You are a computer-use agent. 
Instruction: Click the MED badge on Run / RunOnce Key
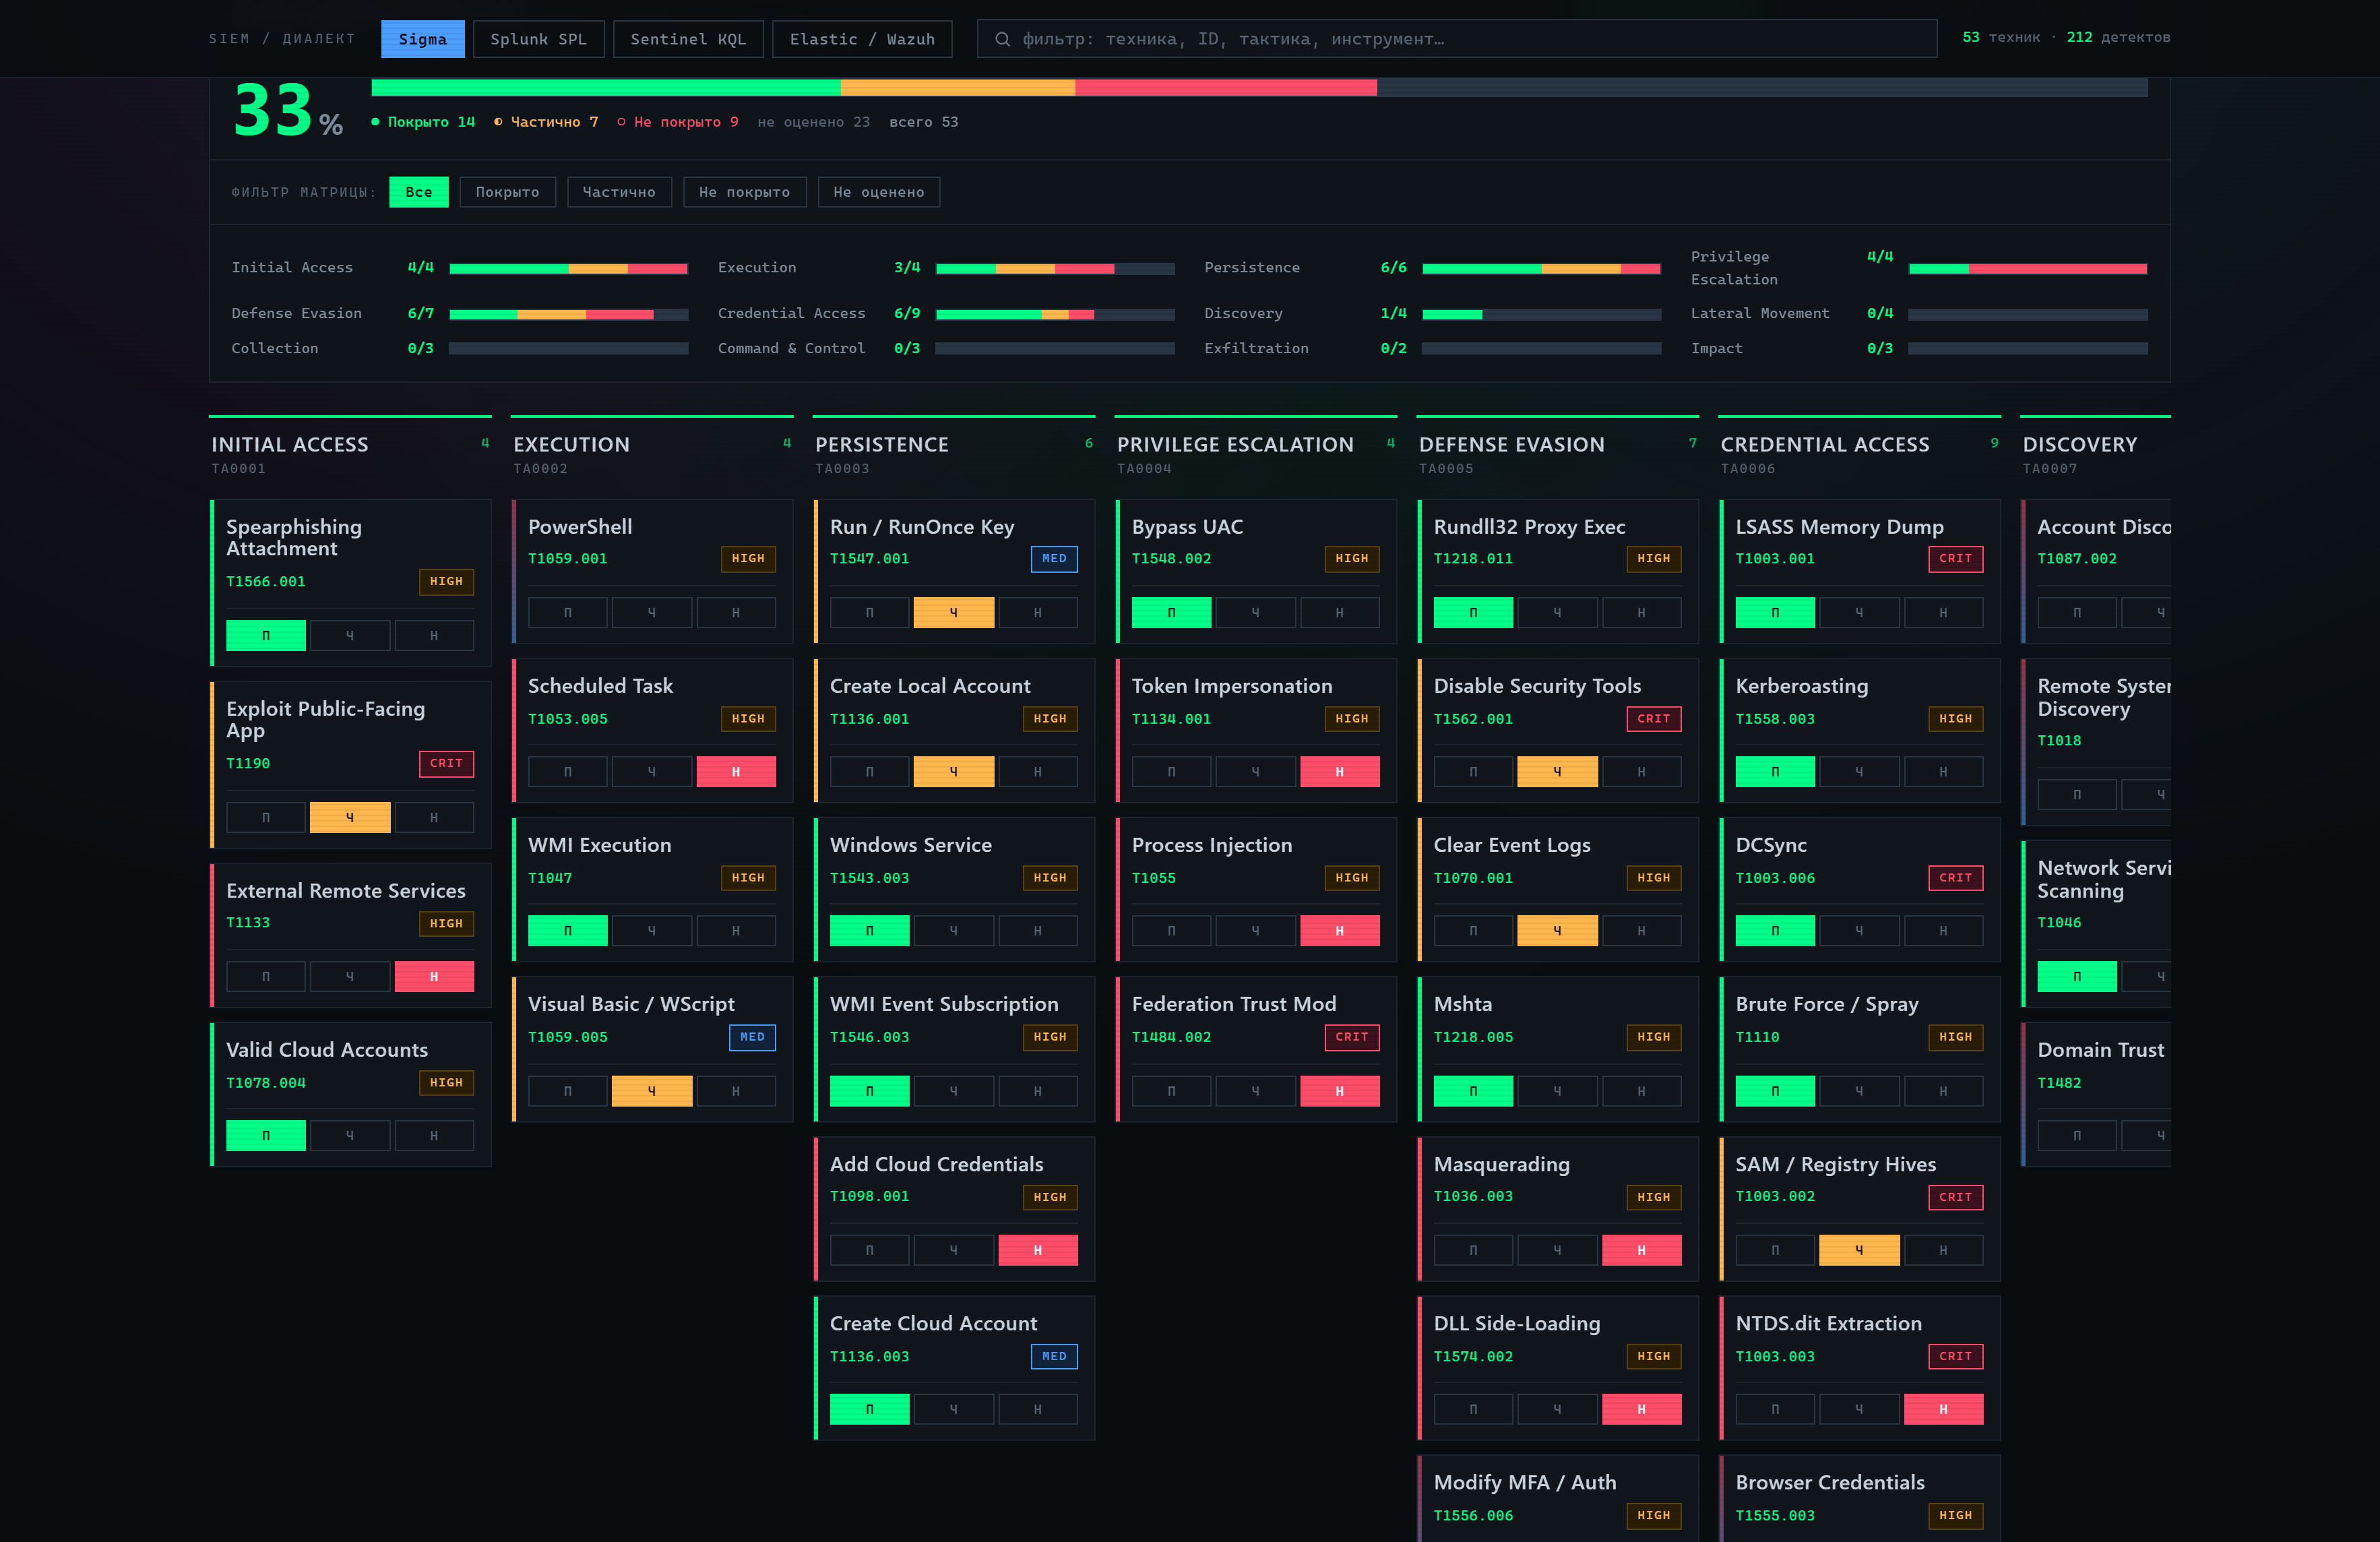click(x=1054, y=559)
